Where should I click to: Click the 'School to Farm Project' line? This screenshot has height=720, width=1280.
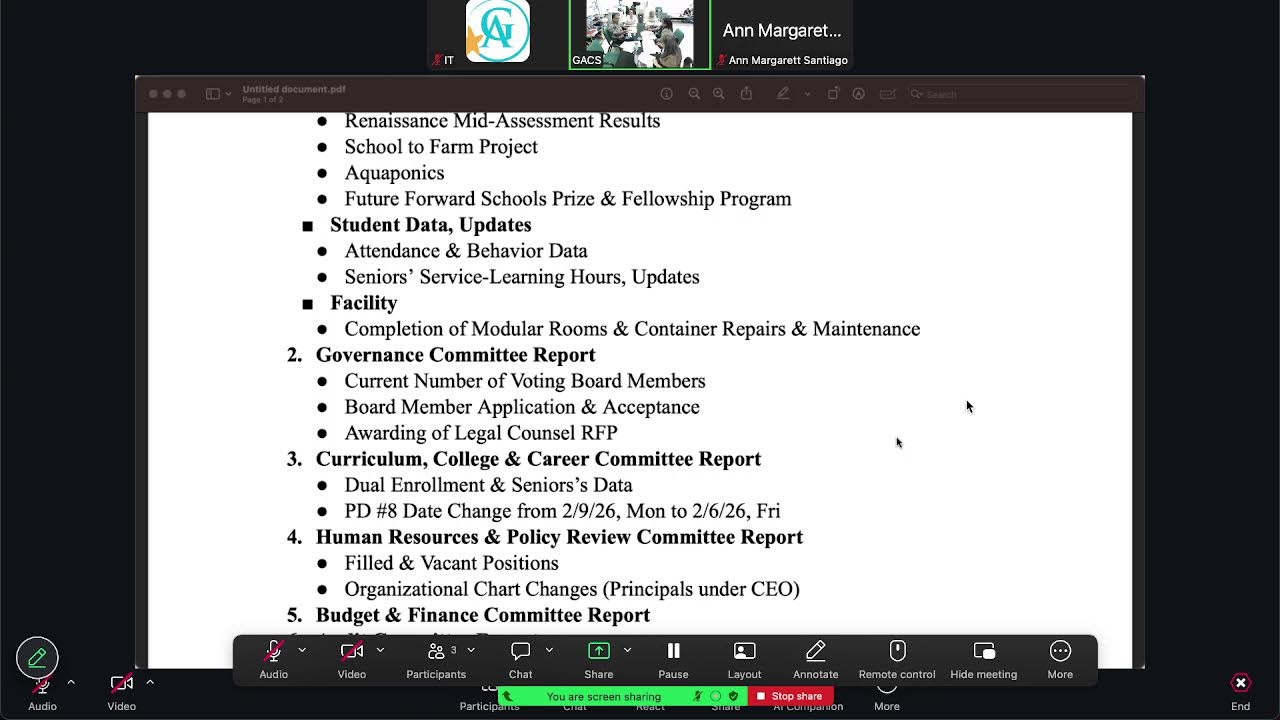(x=441, y=146)
